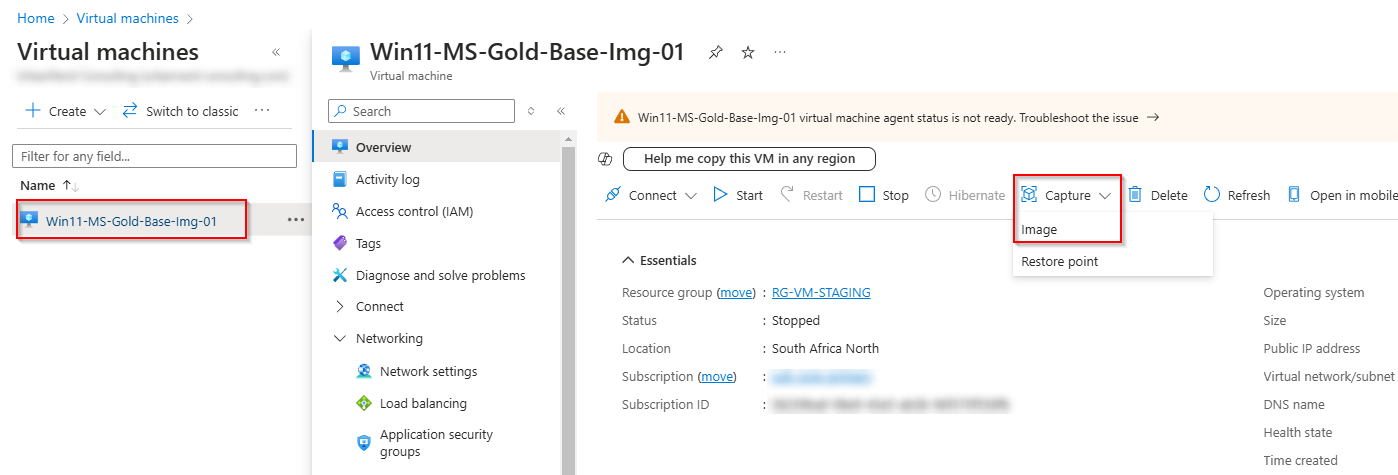Open the RG-VM-STAGING resource group link
The height and width of the screenshot is (475, 1398).
[821, 293]
